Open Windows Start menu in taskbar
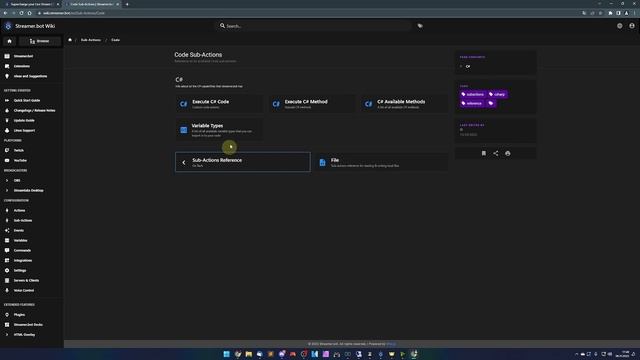The width and height of the screenshot is (640, 360). pyautogui.click(x=227, y=354)
